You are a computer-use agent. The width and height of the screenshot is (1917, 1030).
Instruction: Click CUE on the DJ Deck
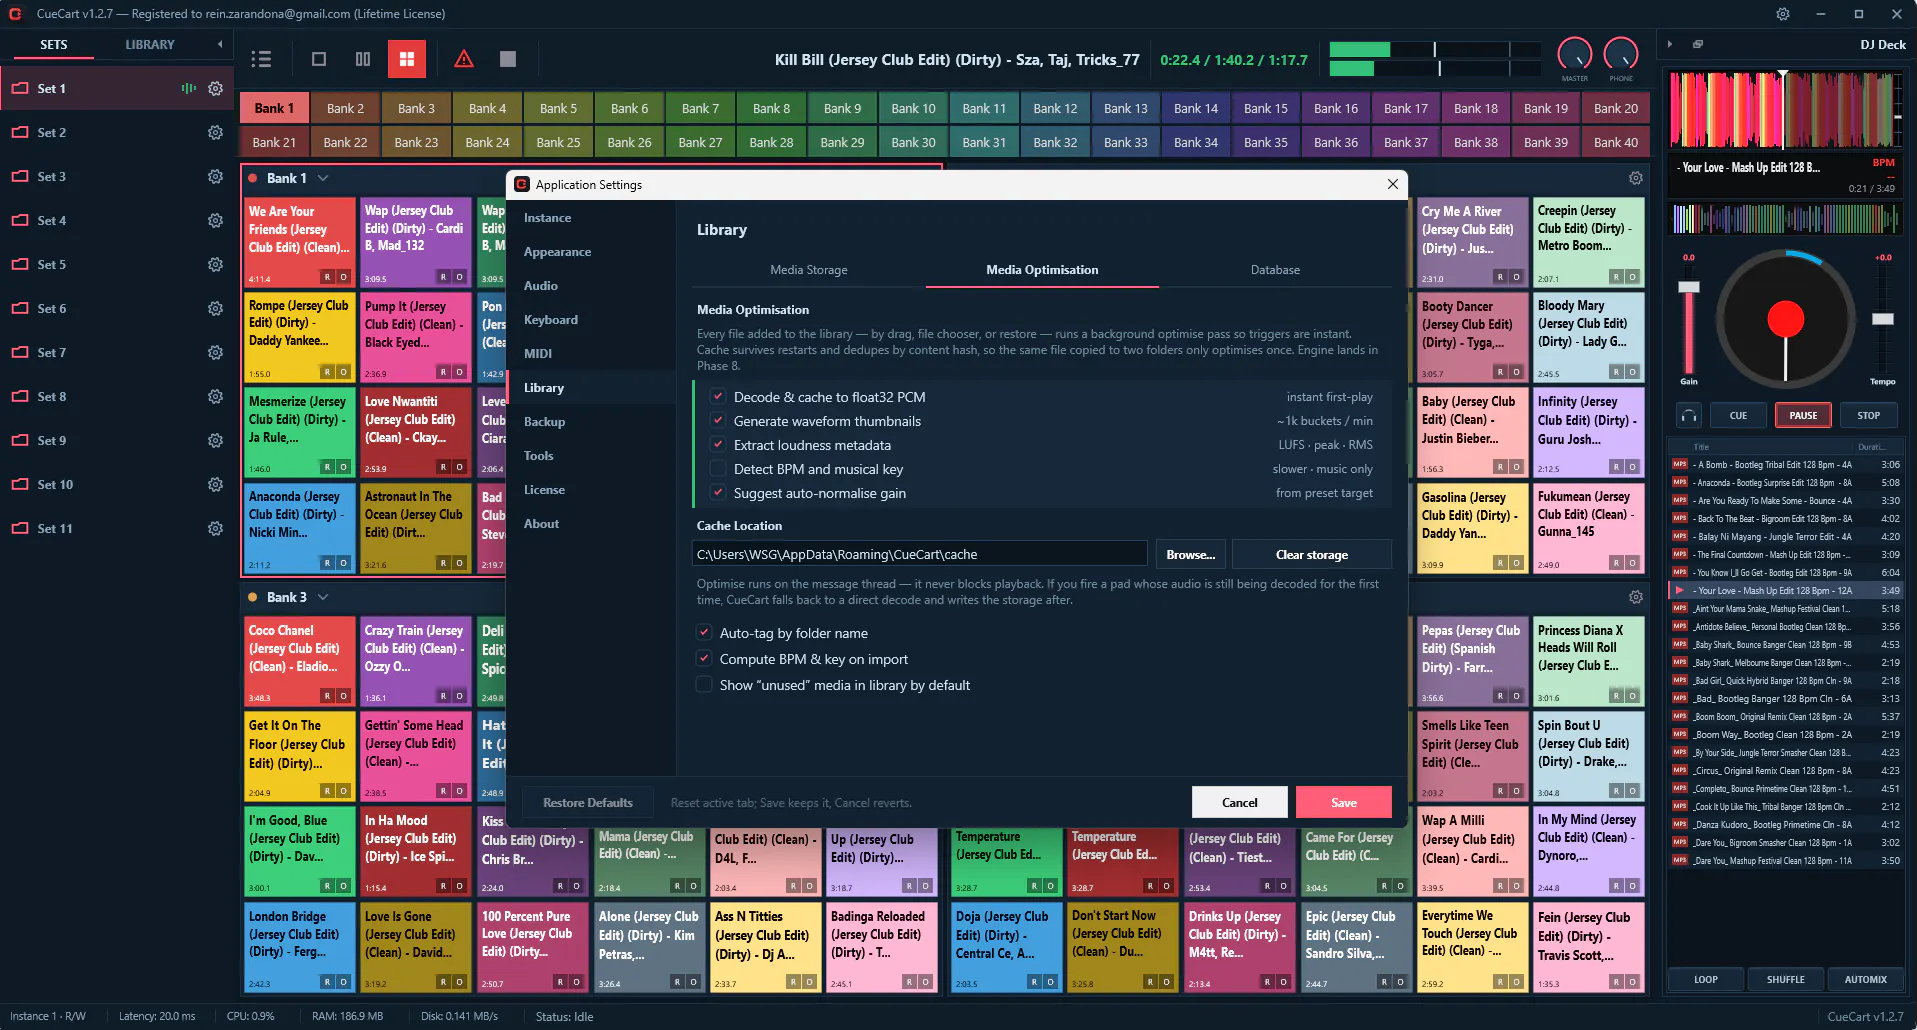[1739, 416]
